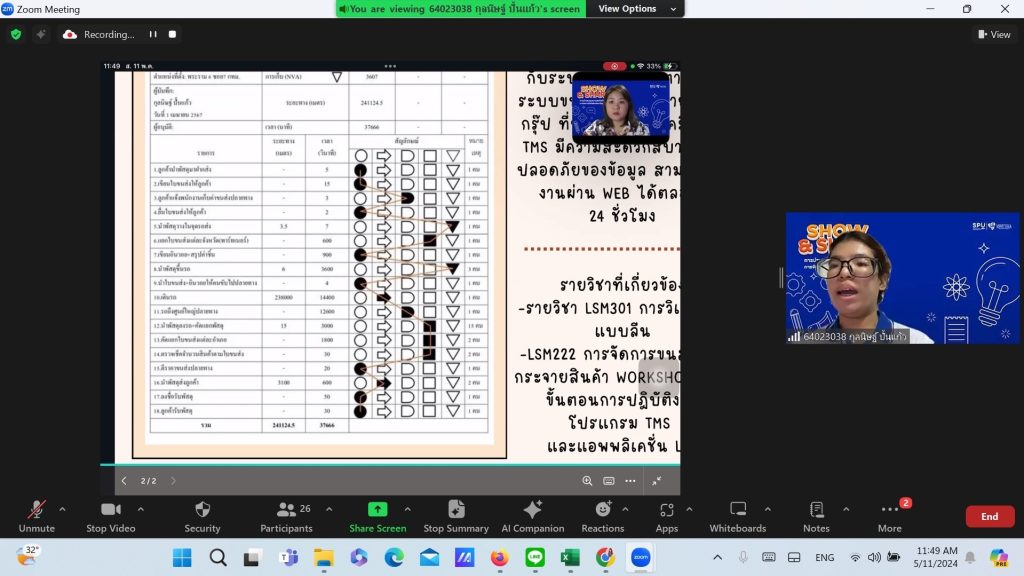This screenshot has width=1024, height=576.
Task: Click the red End meeting button
Action: [x=989, y=516]
